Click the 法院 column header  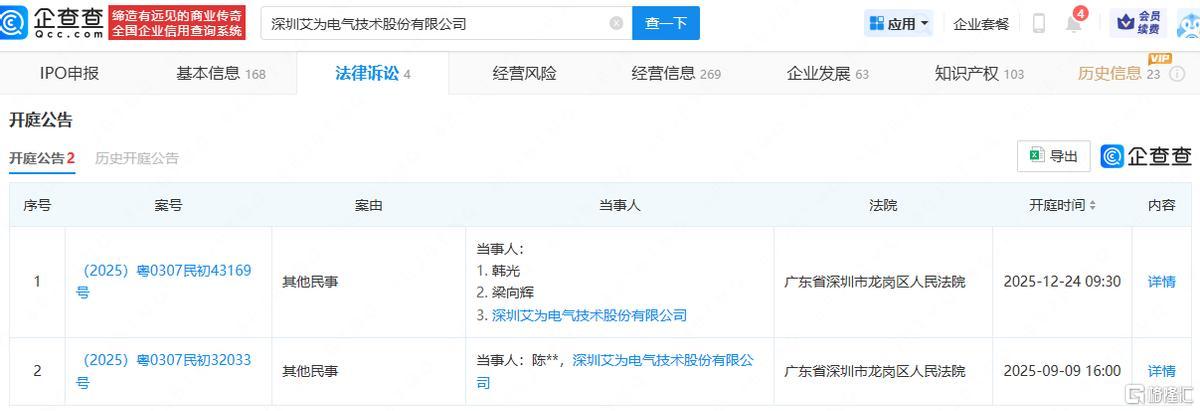883,205
